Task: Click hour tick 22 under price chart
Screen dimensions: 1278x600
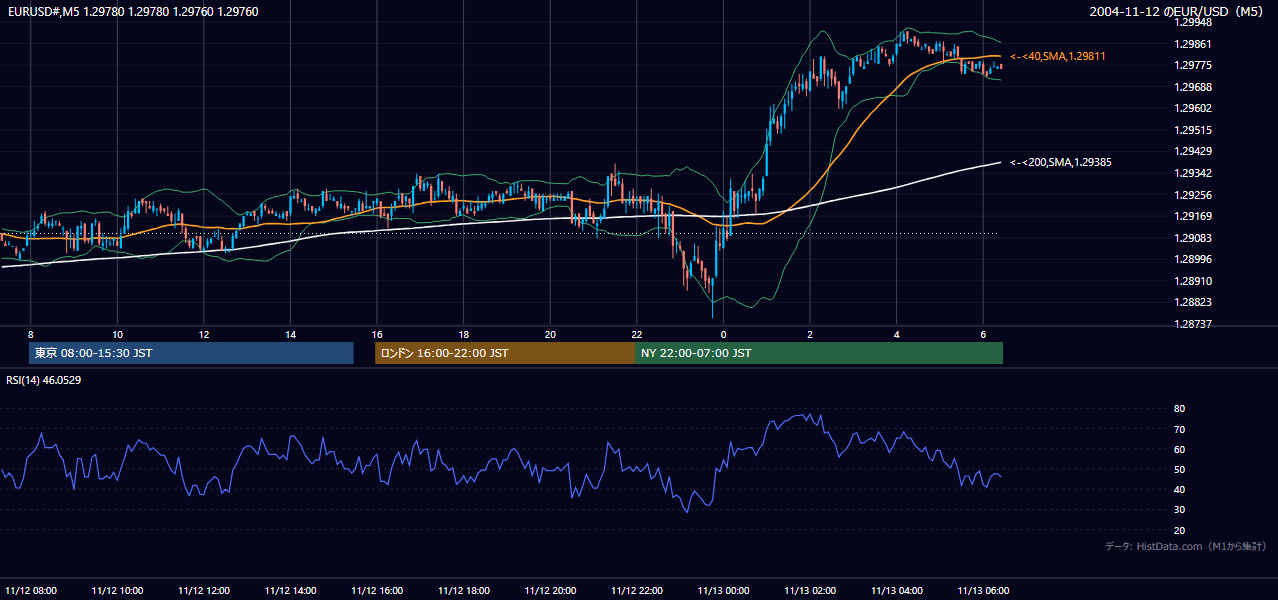Action: [x=637, y=334]
